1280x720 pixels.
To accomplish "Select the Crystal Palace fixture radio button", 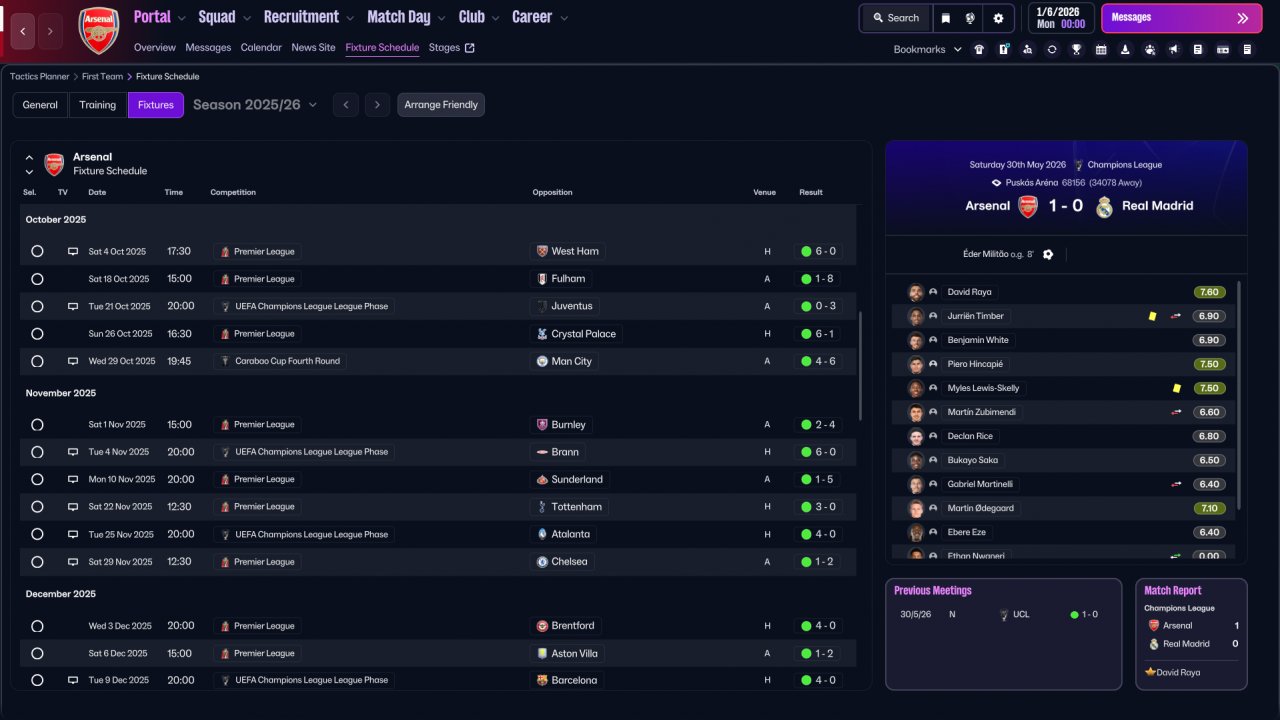I will pos(37,334).
